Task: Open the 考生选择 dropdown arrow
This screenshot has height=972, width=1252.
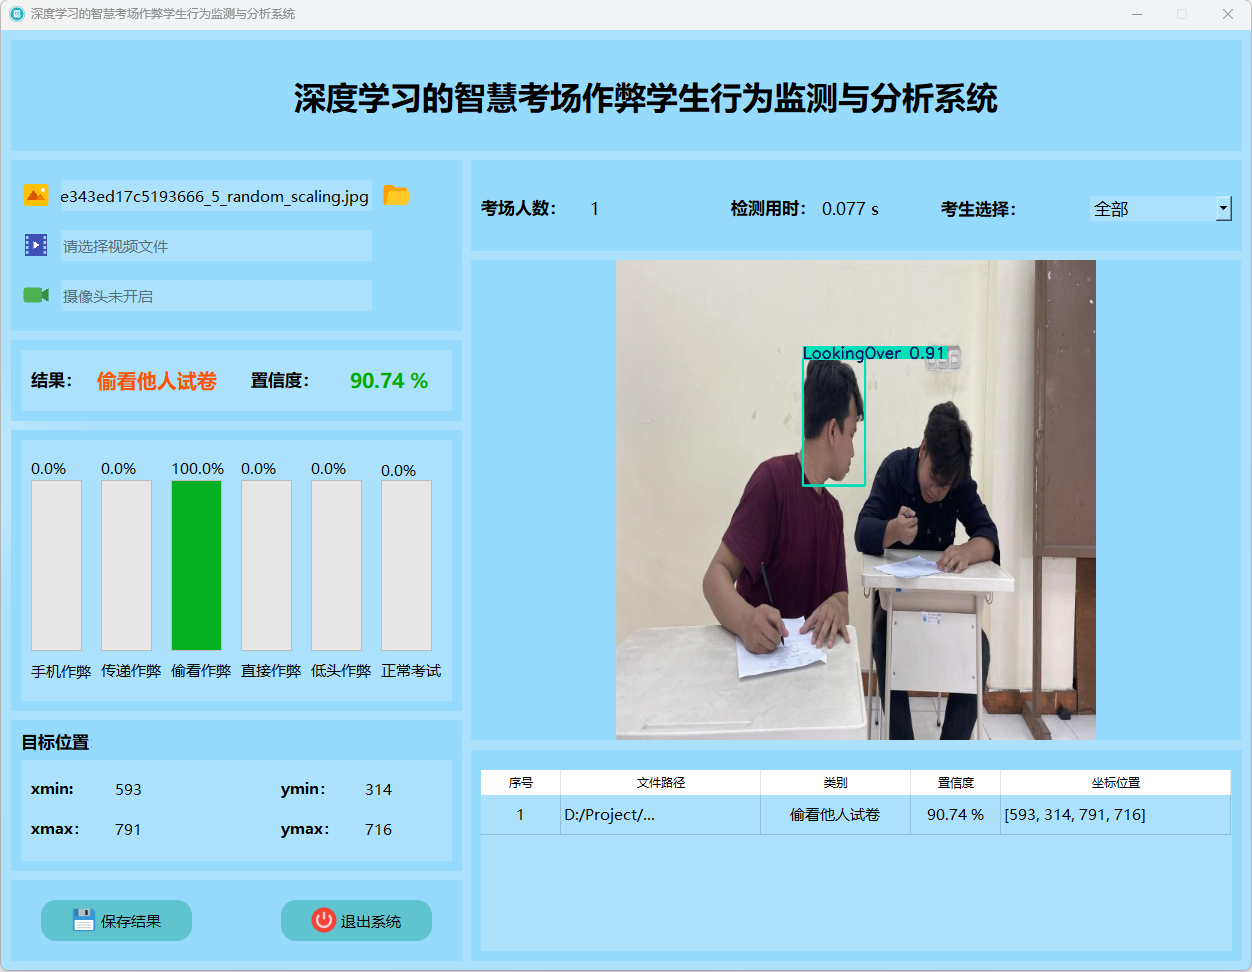Action: tap(1223, 208)
